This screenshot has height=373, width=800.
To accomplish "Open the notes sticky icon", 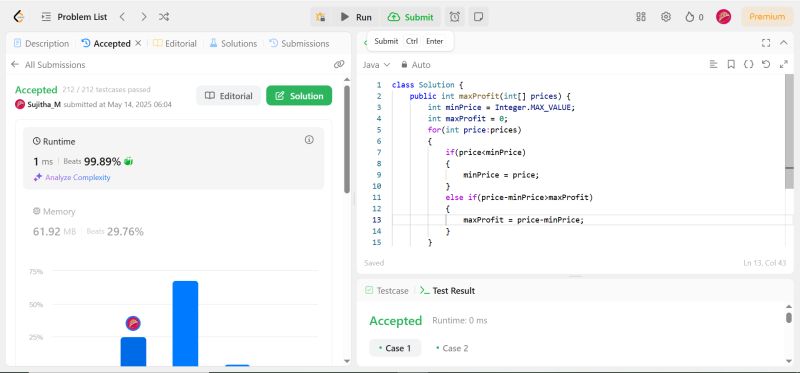I will tap(479, 17).
